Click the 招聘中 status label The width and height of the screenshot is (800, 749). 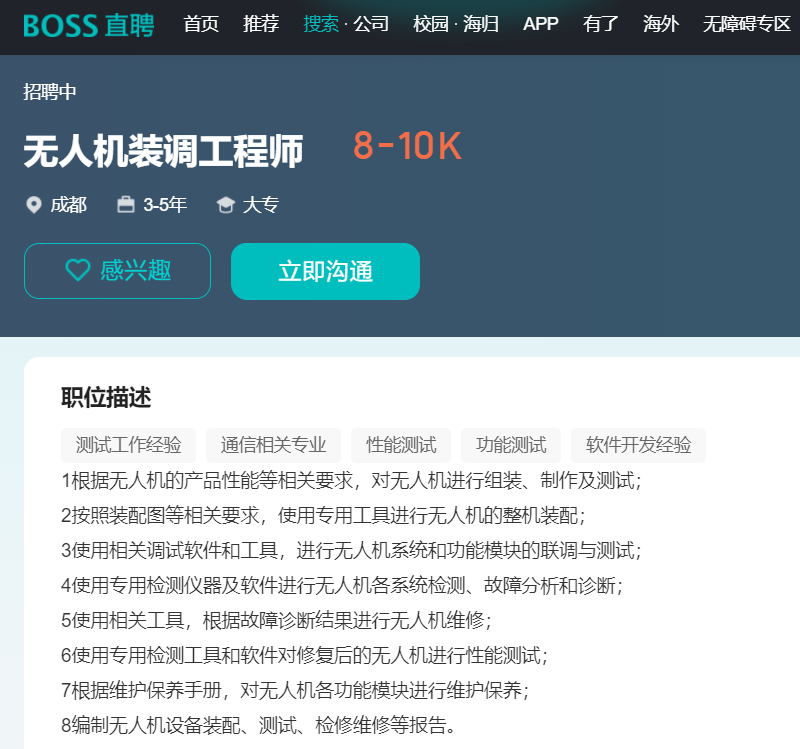point(49,92)
